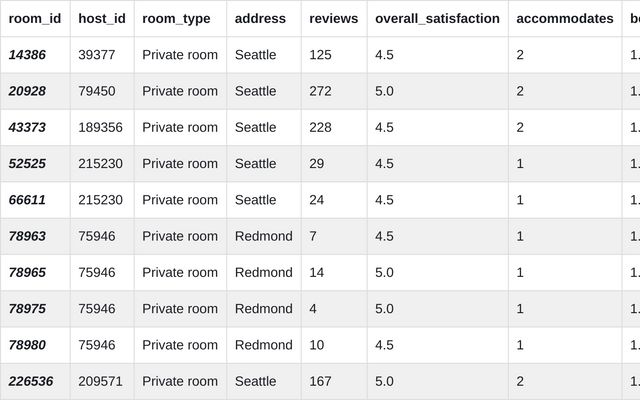Click the reviews value 228
Image resolution: width=640 pixels, height=400 pixels.
click(x=321, y=127)
